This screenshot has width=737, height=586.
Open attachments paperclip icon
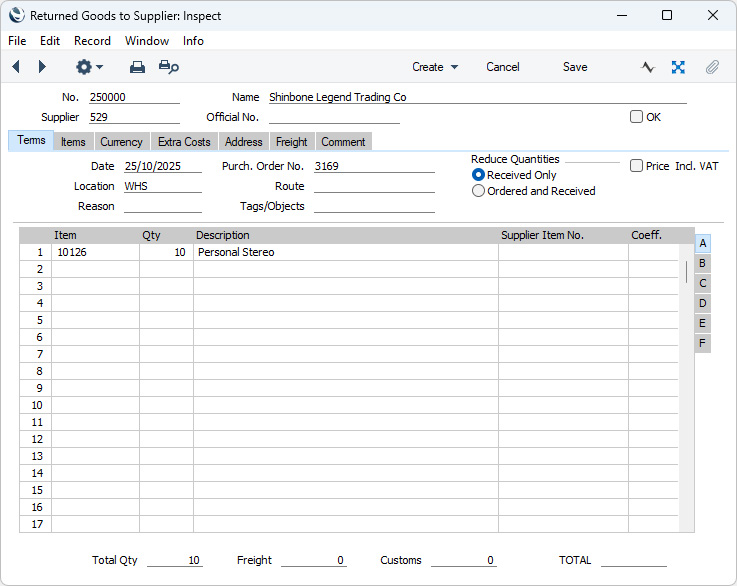coord(712,67)
